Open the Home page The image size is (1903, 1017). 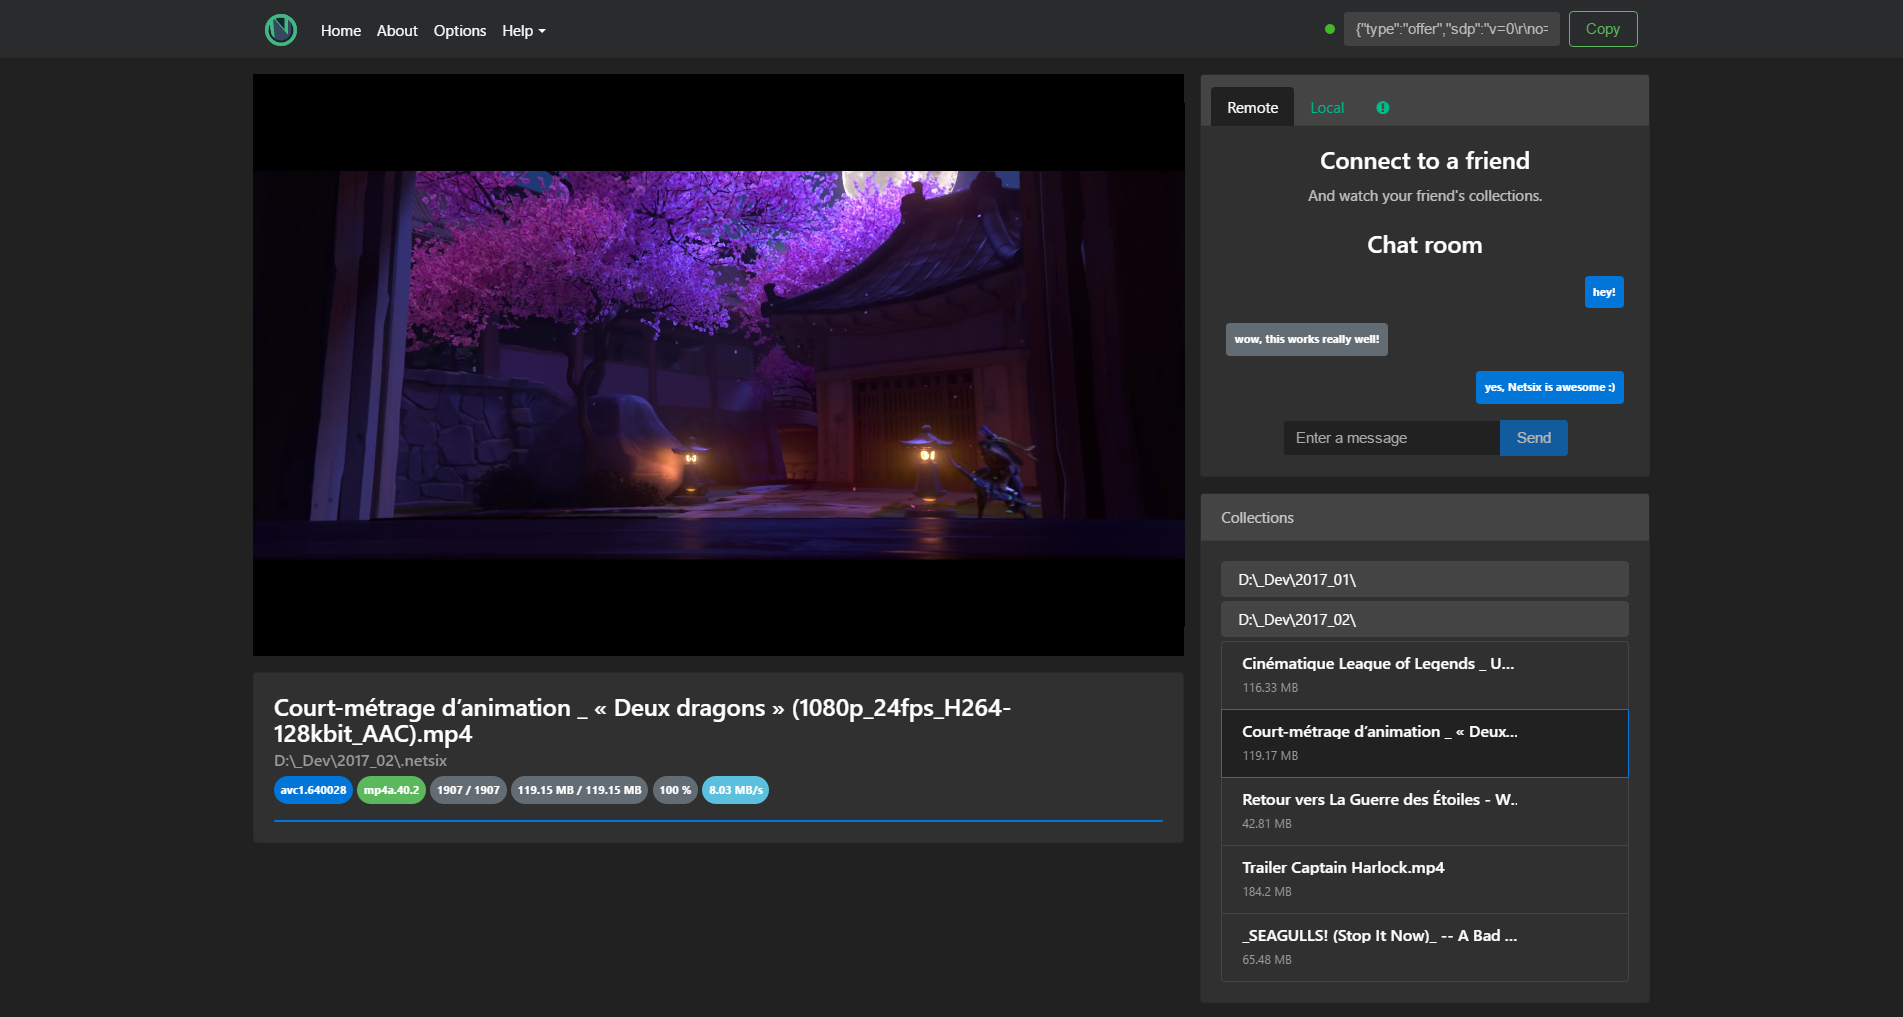(x=341, y=31)
